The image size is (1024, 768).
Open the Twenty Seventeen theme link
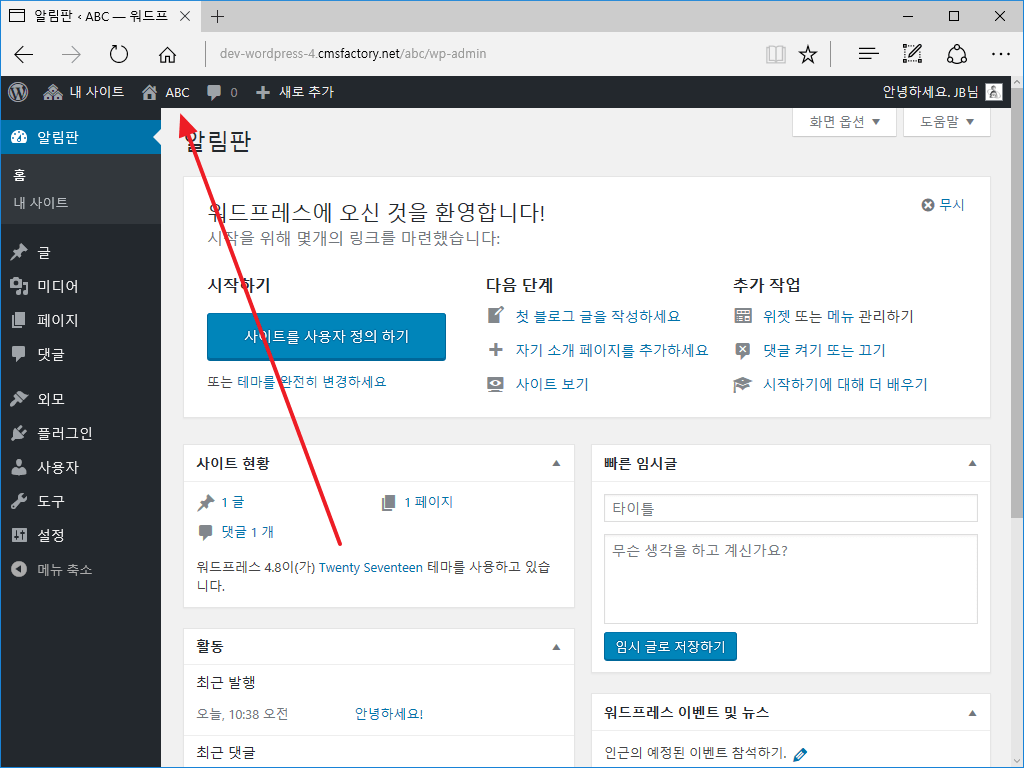coord(370,568)
